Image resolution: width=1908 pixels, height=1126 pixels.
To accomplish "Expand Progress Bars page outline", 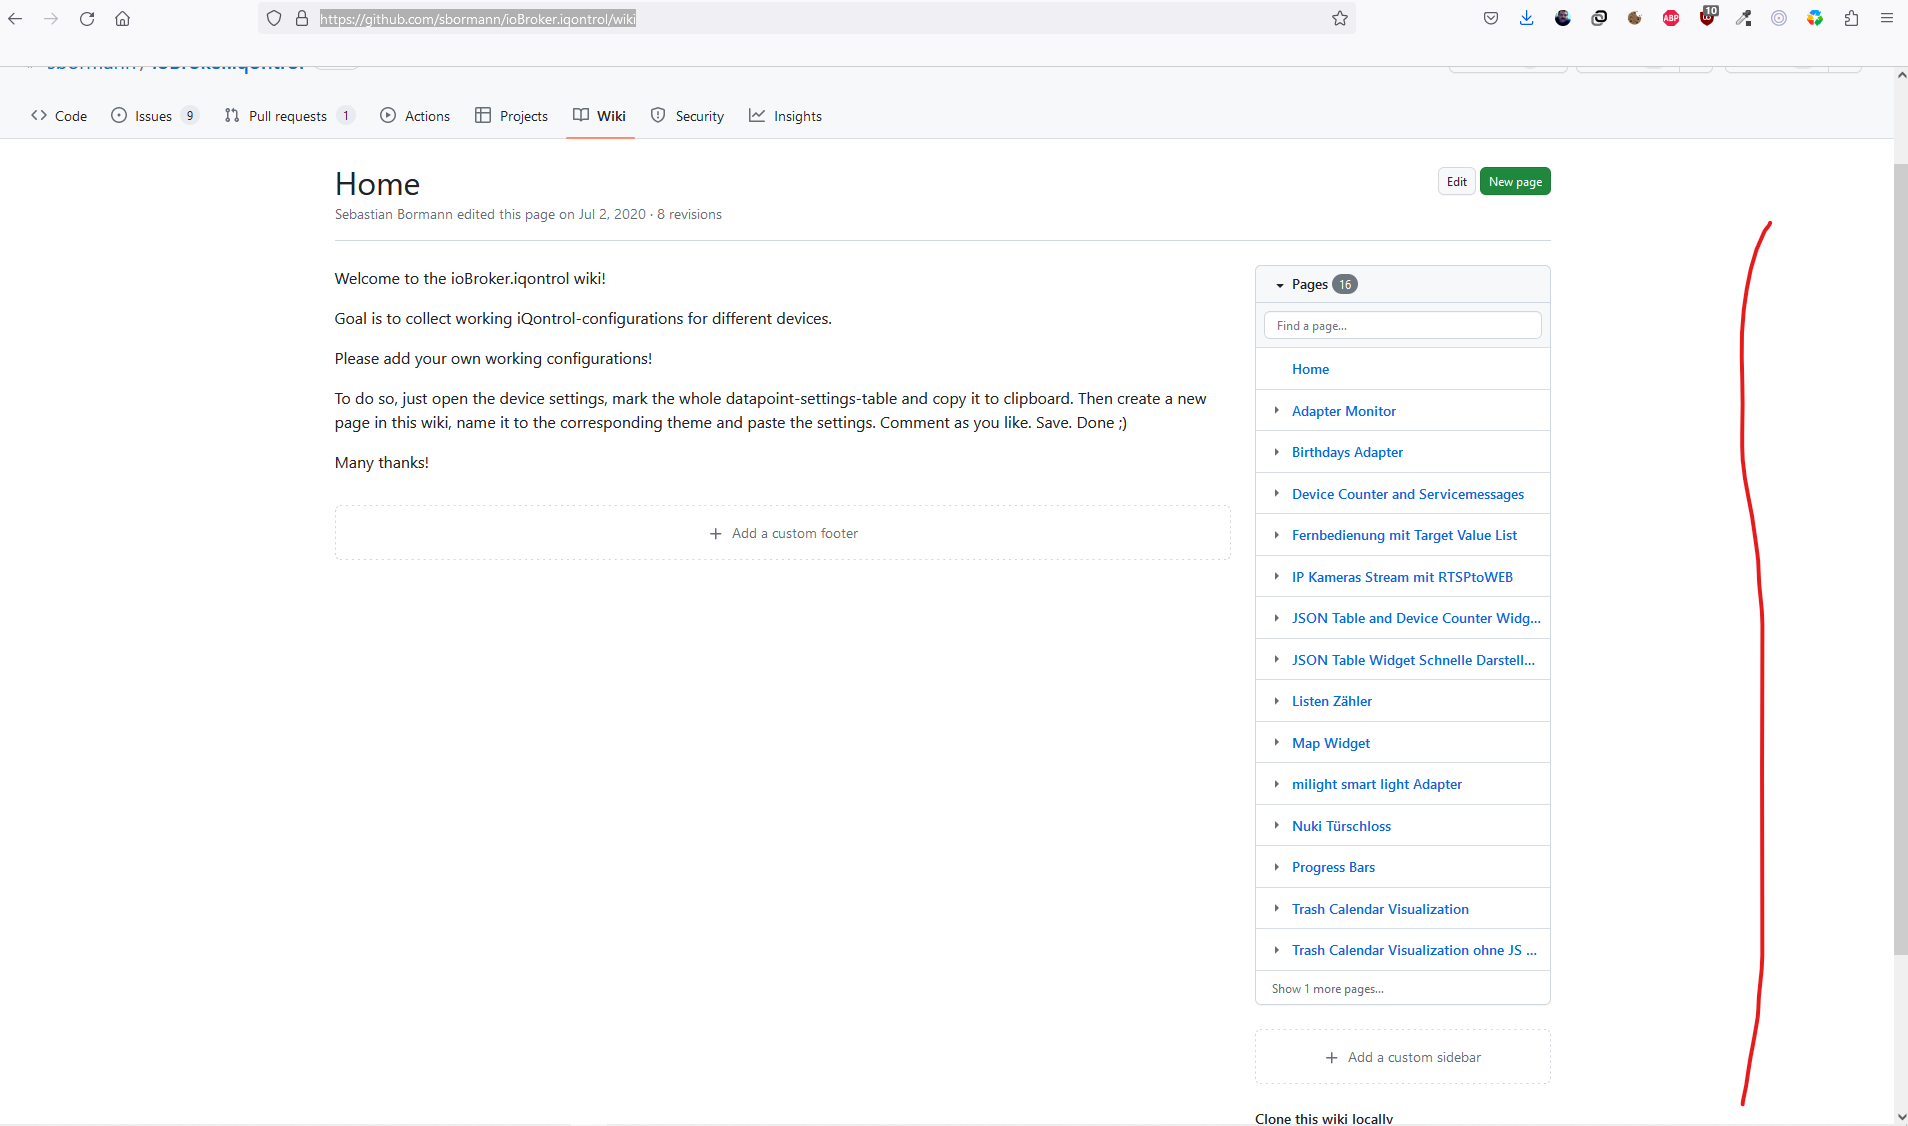I will pyautogui.click(x=1277, y=867).
